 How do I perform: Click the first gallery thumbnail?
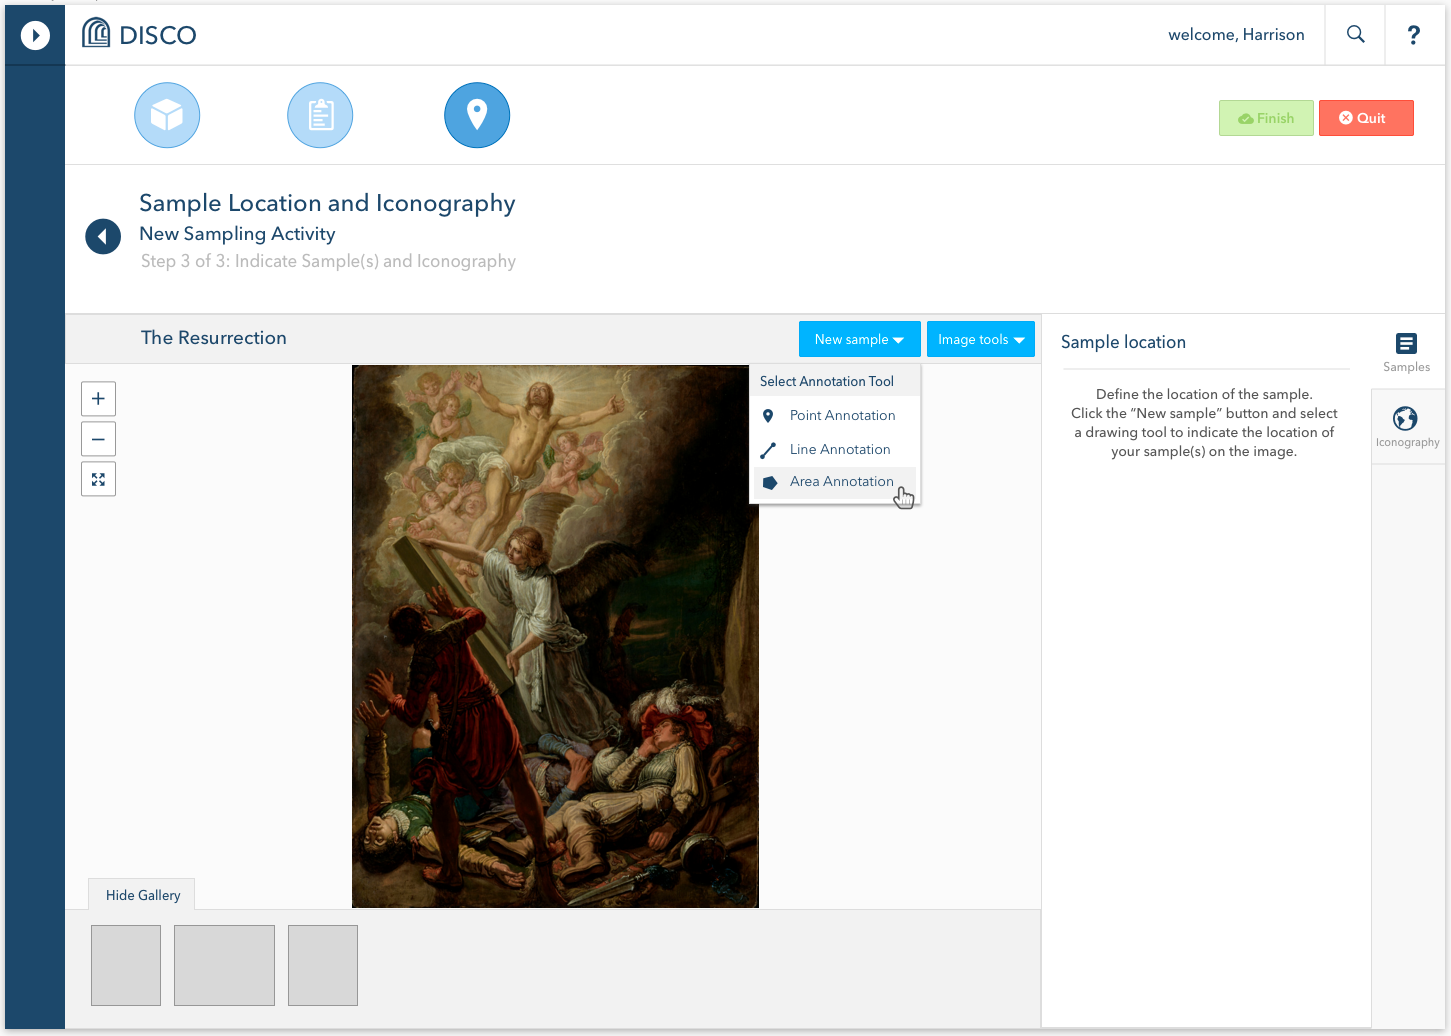[x=125, y=965]
